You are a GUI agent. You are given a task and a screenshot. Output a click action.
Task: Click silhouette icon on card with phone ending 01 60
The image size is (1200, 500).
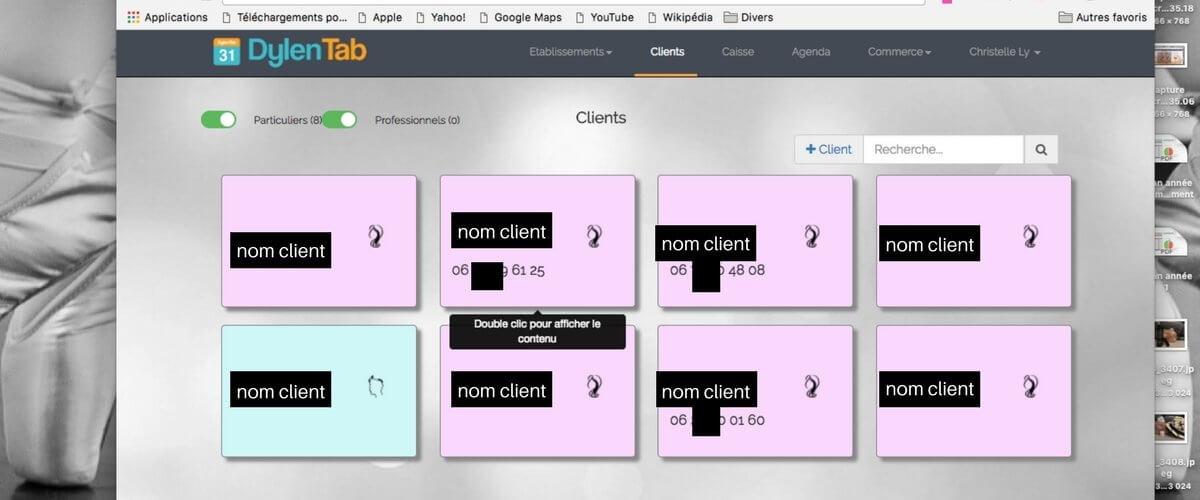coord(812,386)
